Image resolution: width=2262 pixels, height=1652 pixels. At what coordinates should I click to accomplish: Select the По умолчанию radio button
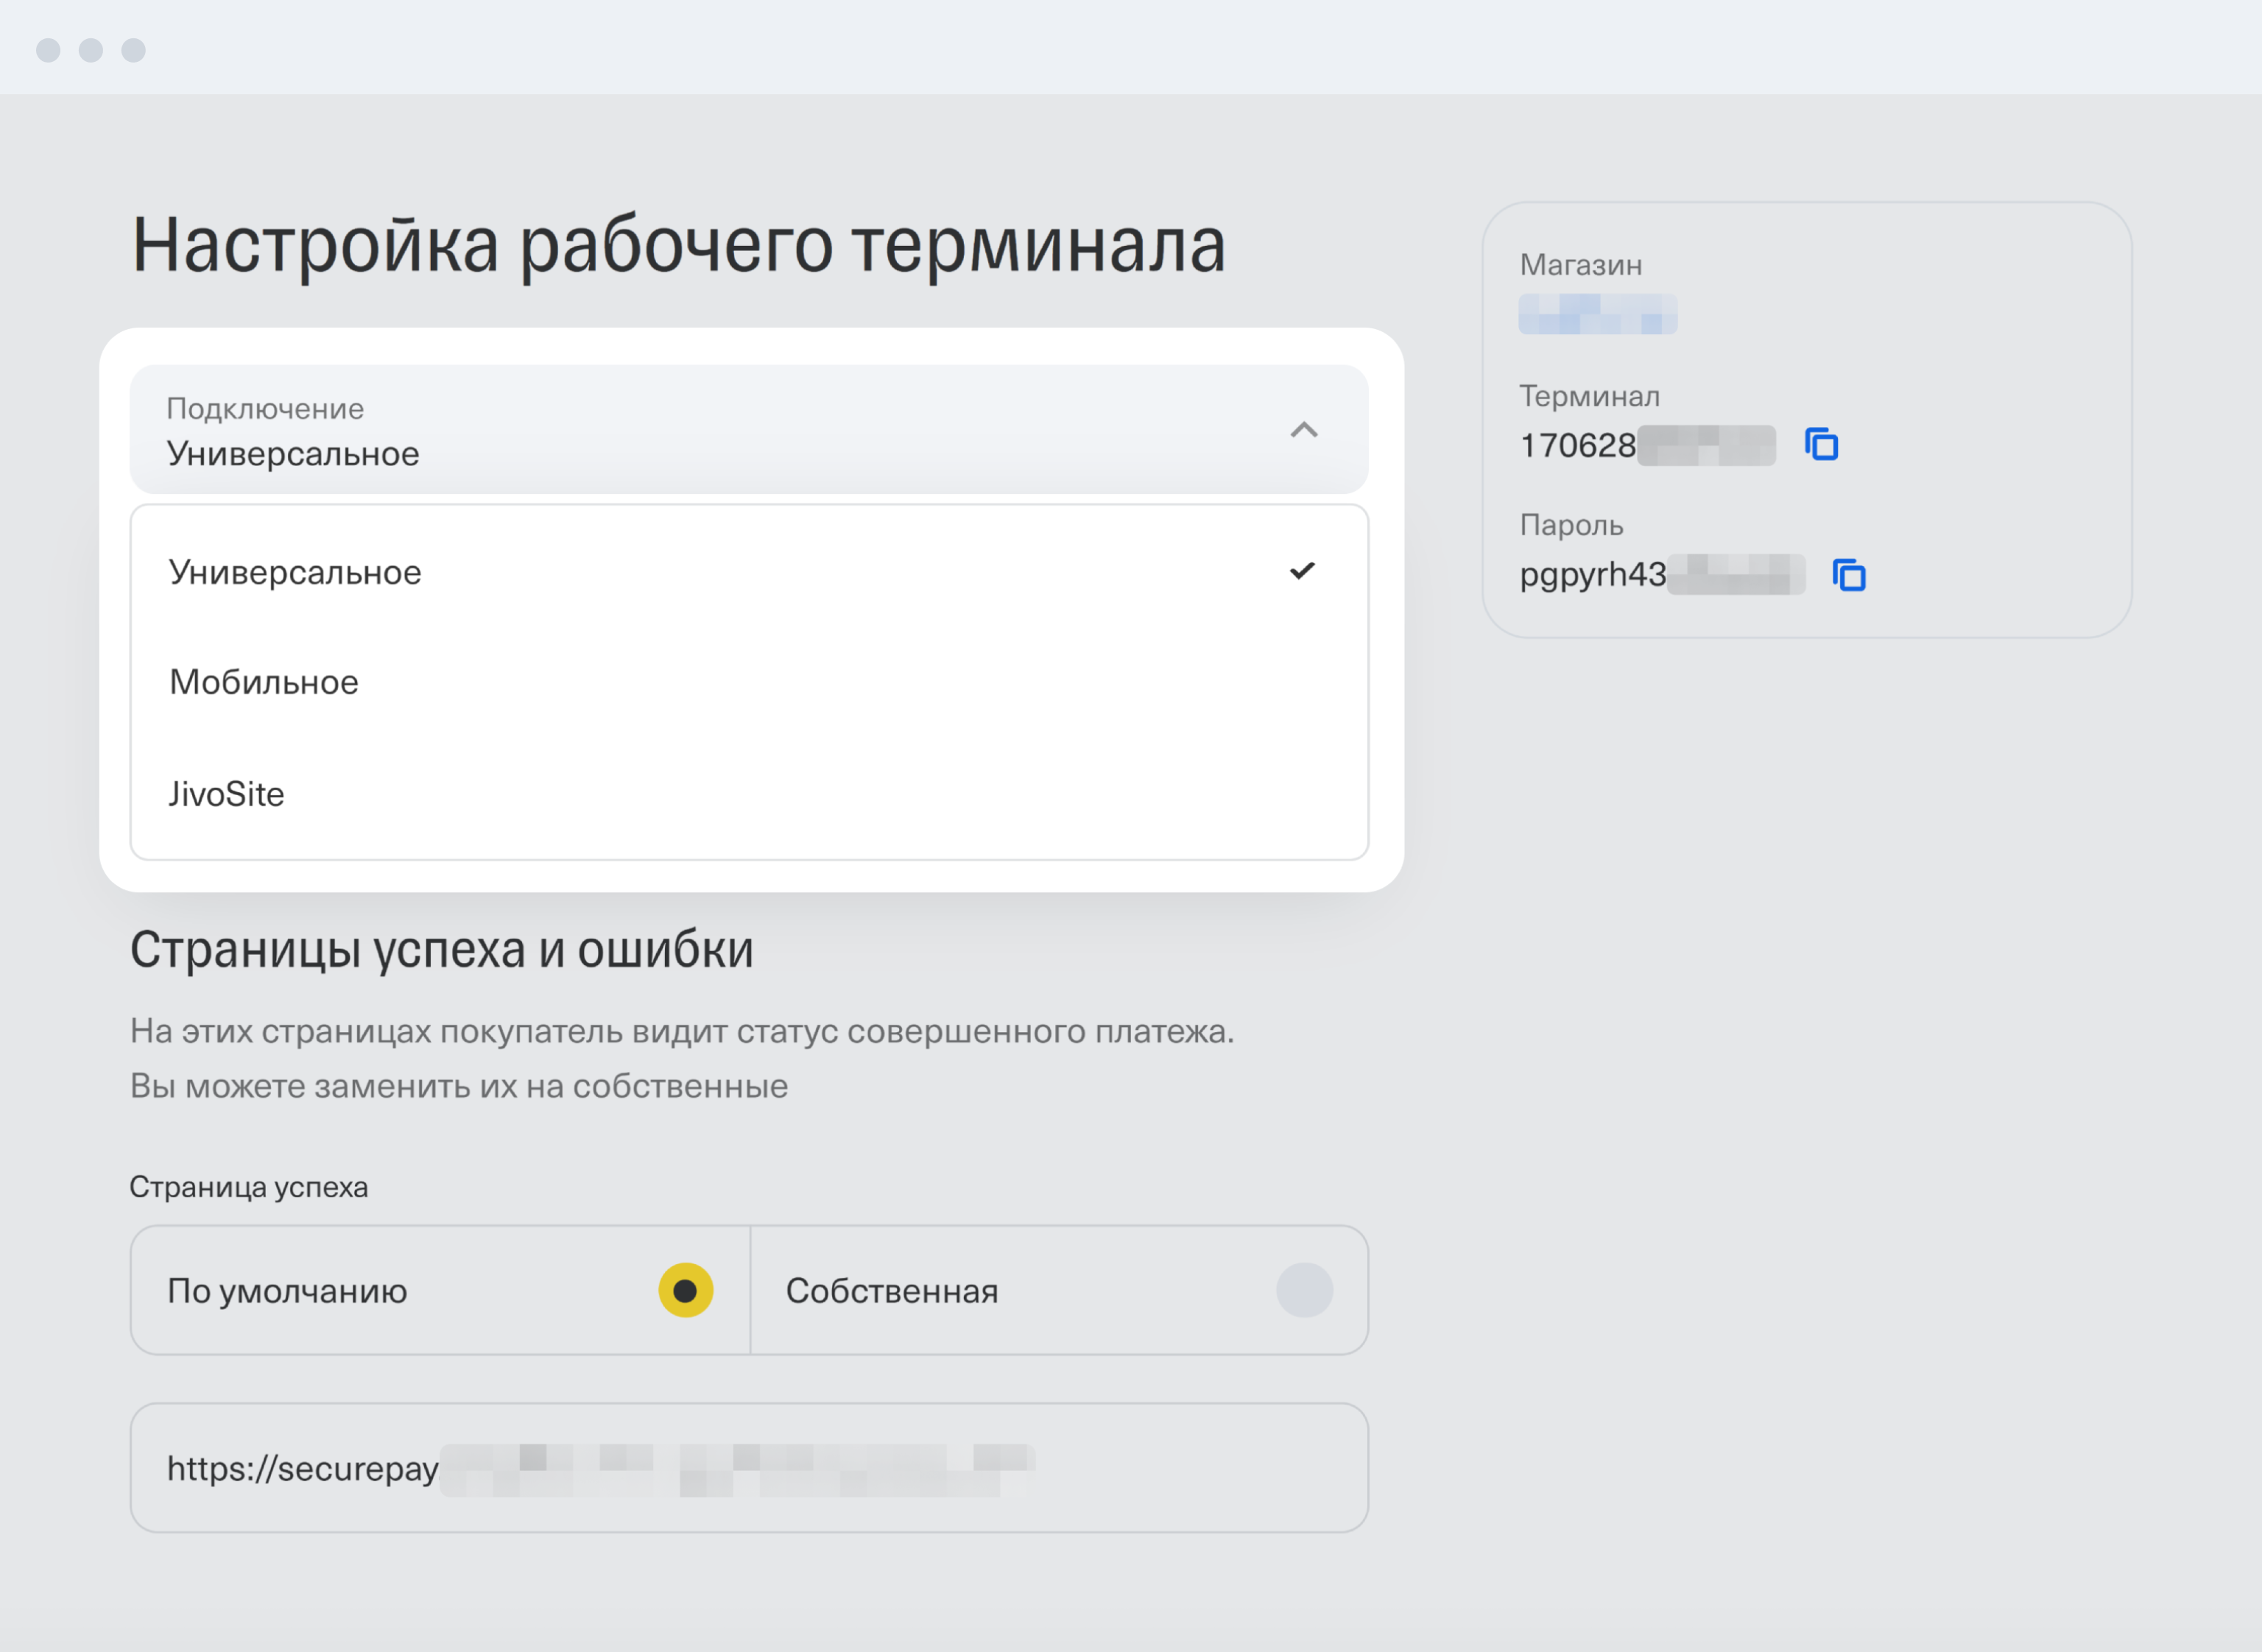(685, 1290)
